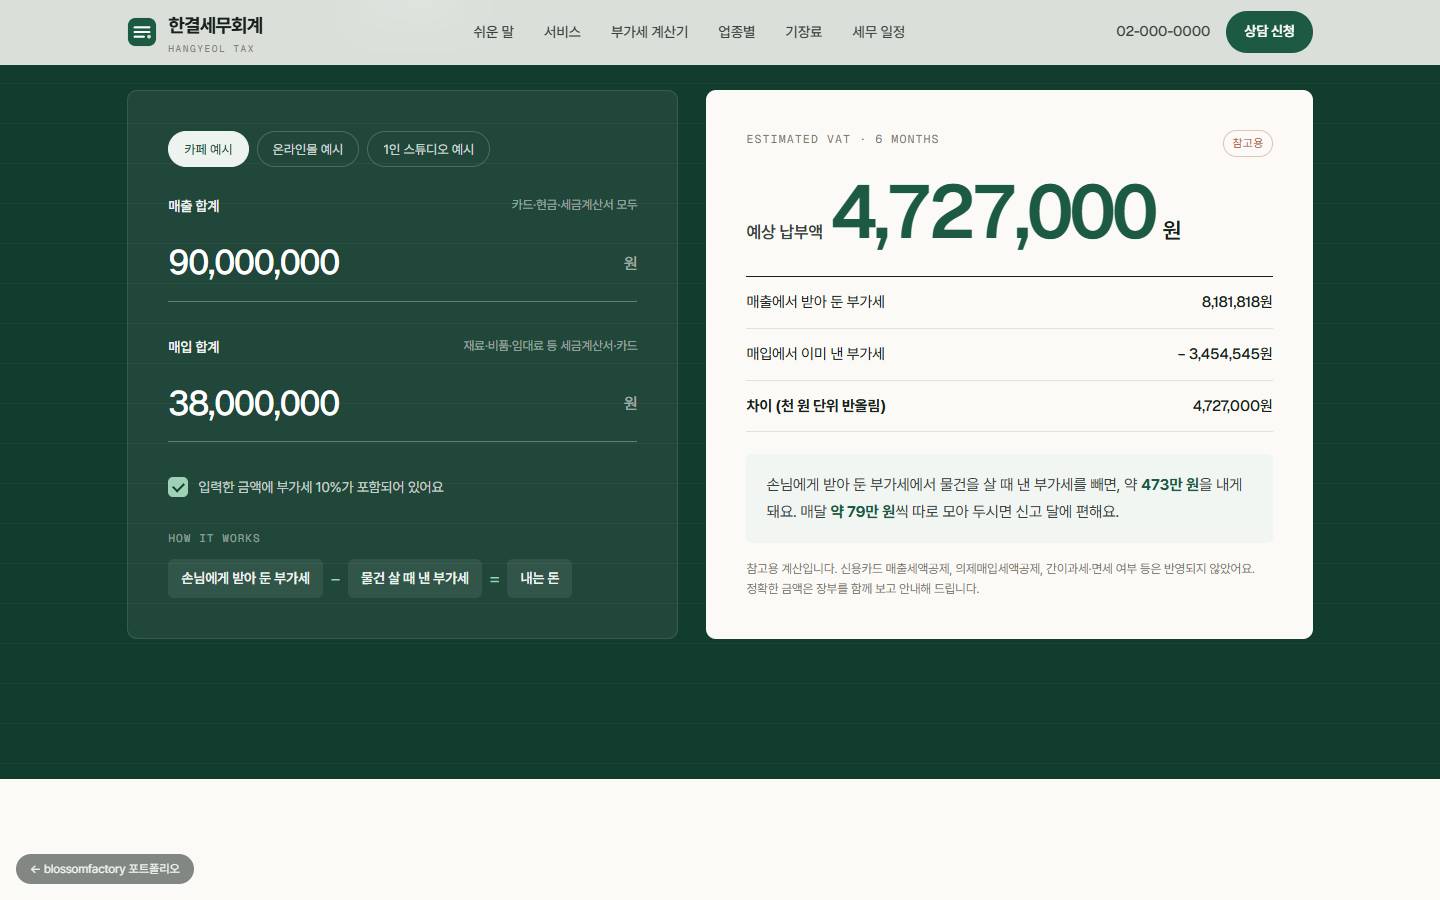1440x900 pixels.
Task: Click the 손님에게 받아 둔 부가세 chip
Action: (245, 578)
